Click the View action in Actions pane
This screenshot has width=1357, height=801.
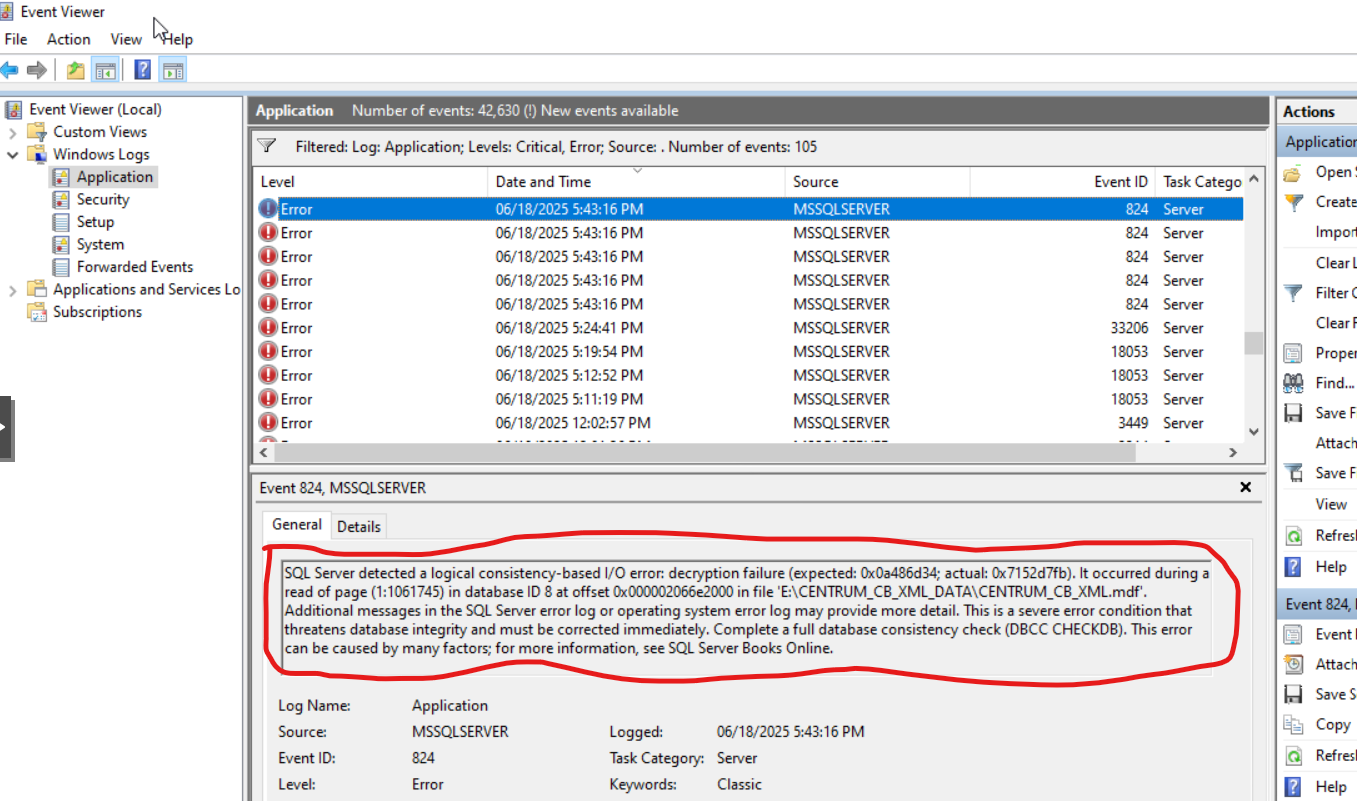[1331, 504]
